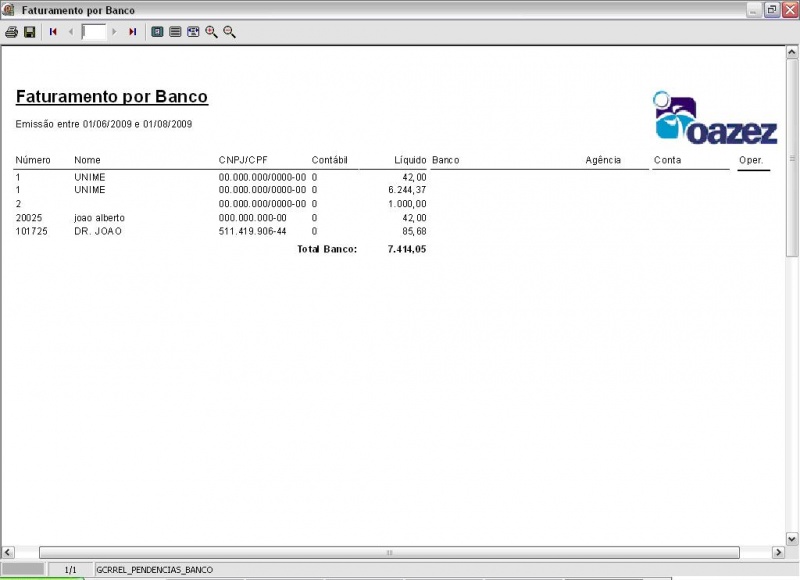Click number 2 in the table
Screen dimensions: 800x580
(x=18, y=204)
